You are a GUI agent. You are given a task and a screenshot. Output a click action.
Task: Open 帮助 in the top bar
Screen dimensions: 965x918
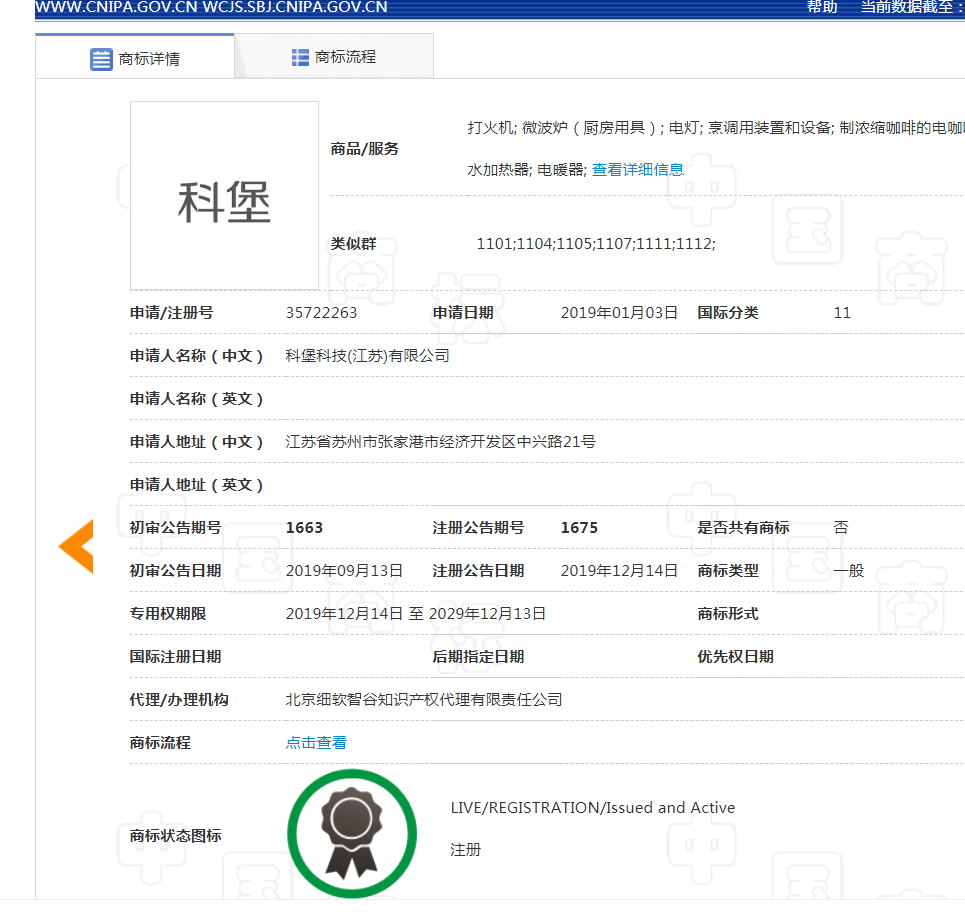[822, 7]
